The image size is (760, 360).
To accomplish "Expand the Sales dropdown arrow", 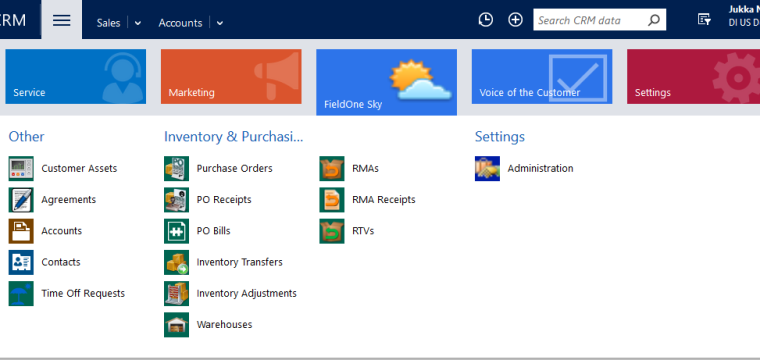I will [x=138, y=23].
